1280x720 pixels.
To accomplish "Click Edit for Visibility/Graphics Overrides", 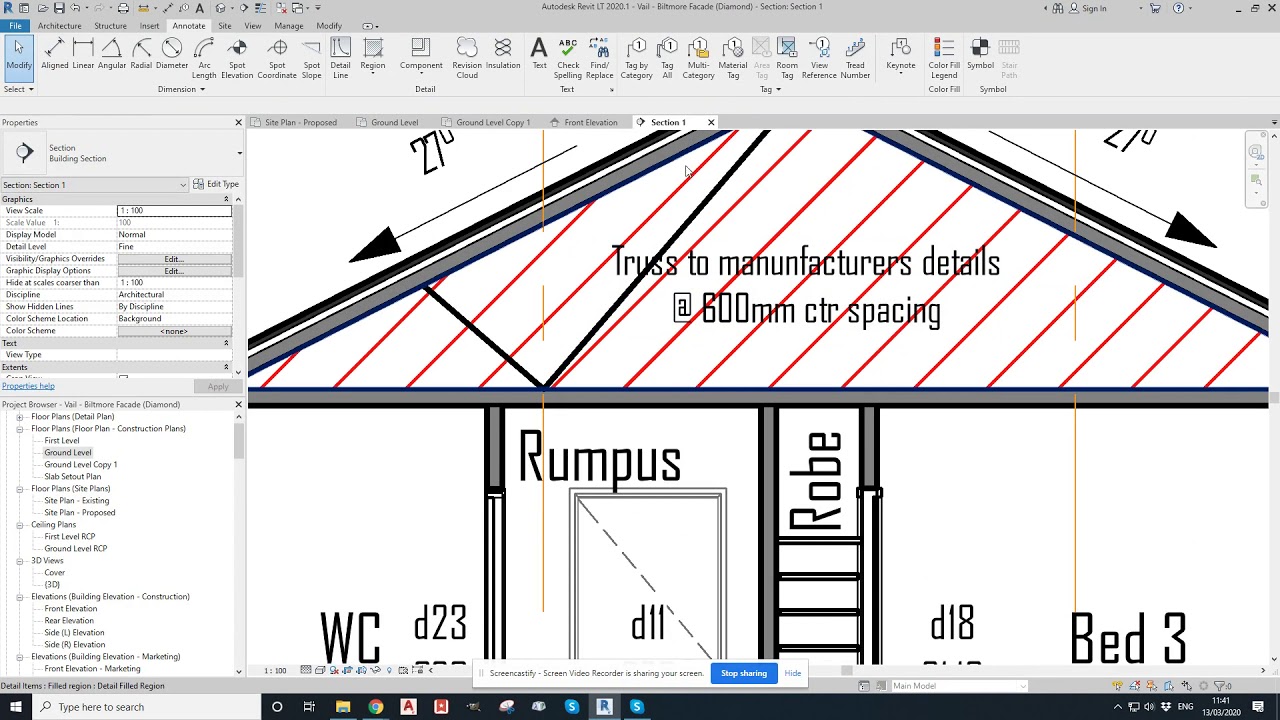I will (174, 259).
